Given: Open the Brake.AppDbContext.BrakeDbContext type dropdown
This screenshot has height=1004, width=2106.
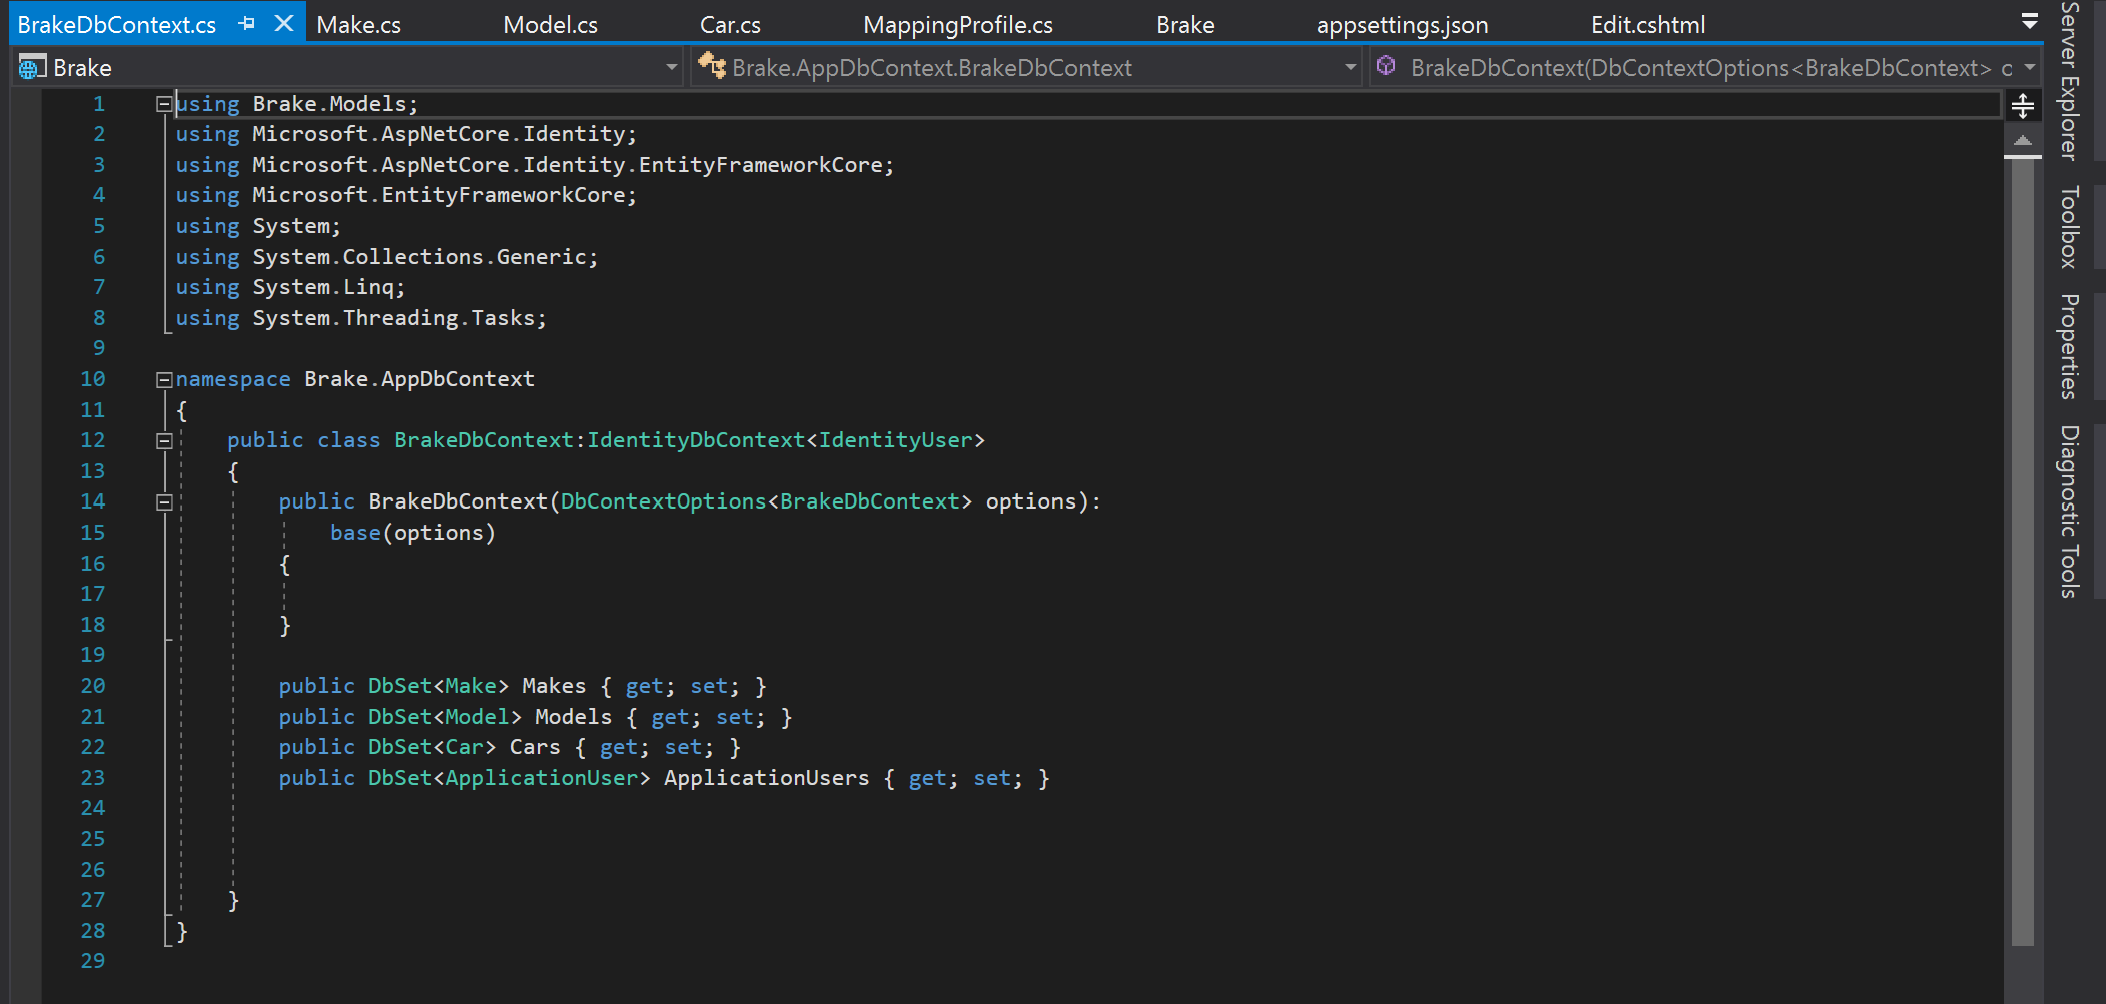Looking at the screenshot, I should coord(1350,67).
